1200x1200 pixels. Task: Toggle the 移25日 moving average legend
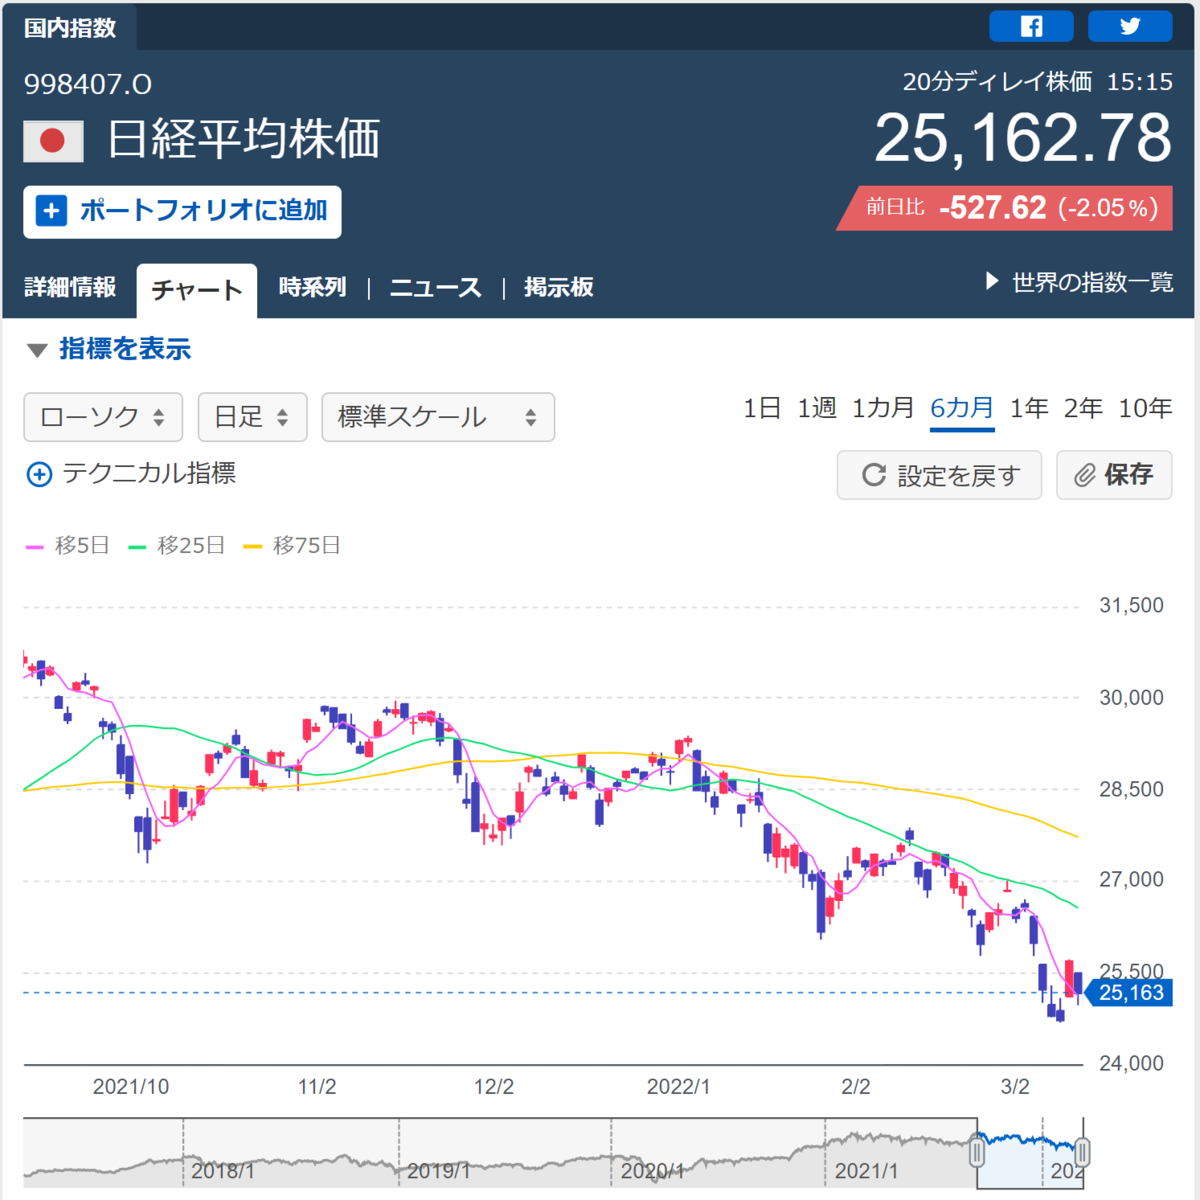(176, 546)
